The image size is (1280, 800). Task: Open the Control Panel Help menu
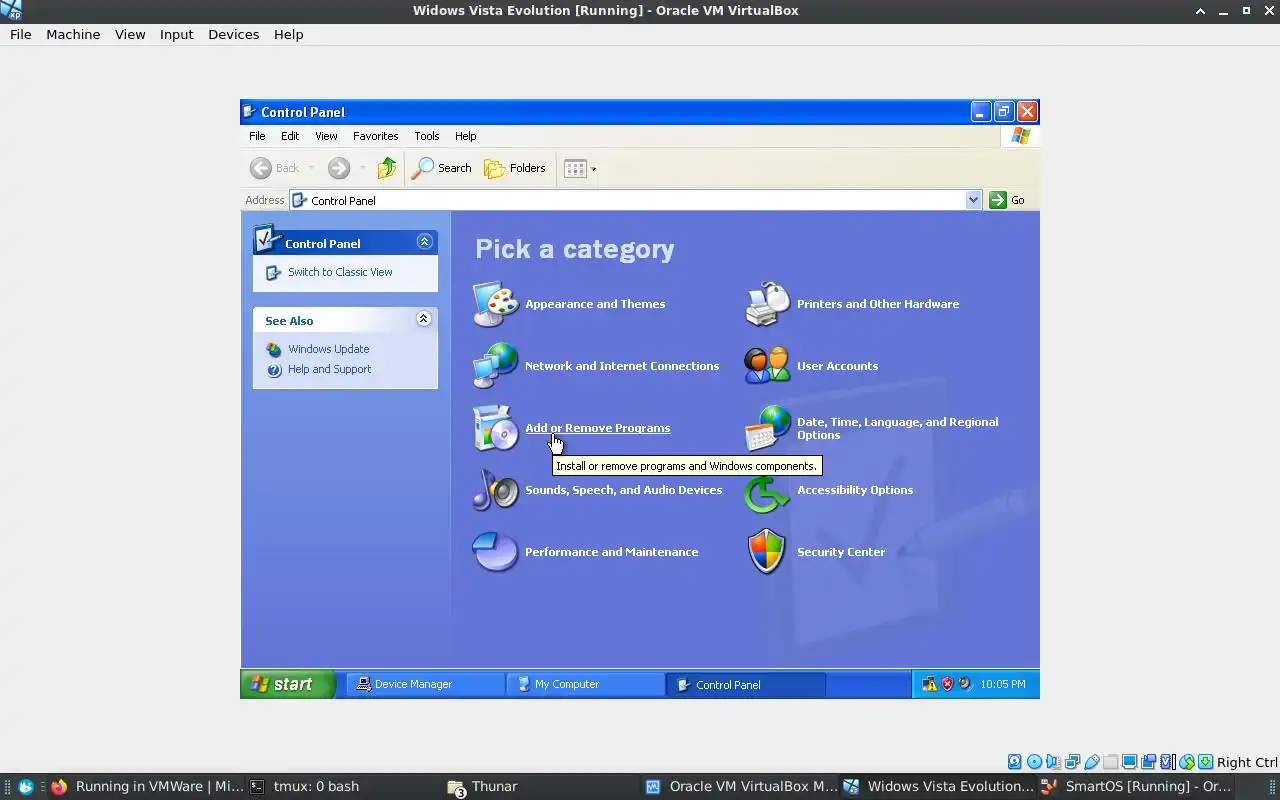(x=465, y=136)
